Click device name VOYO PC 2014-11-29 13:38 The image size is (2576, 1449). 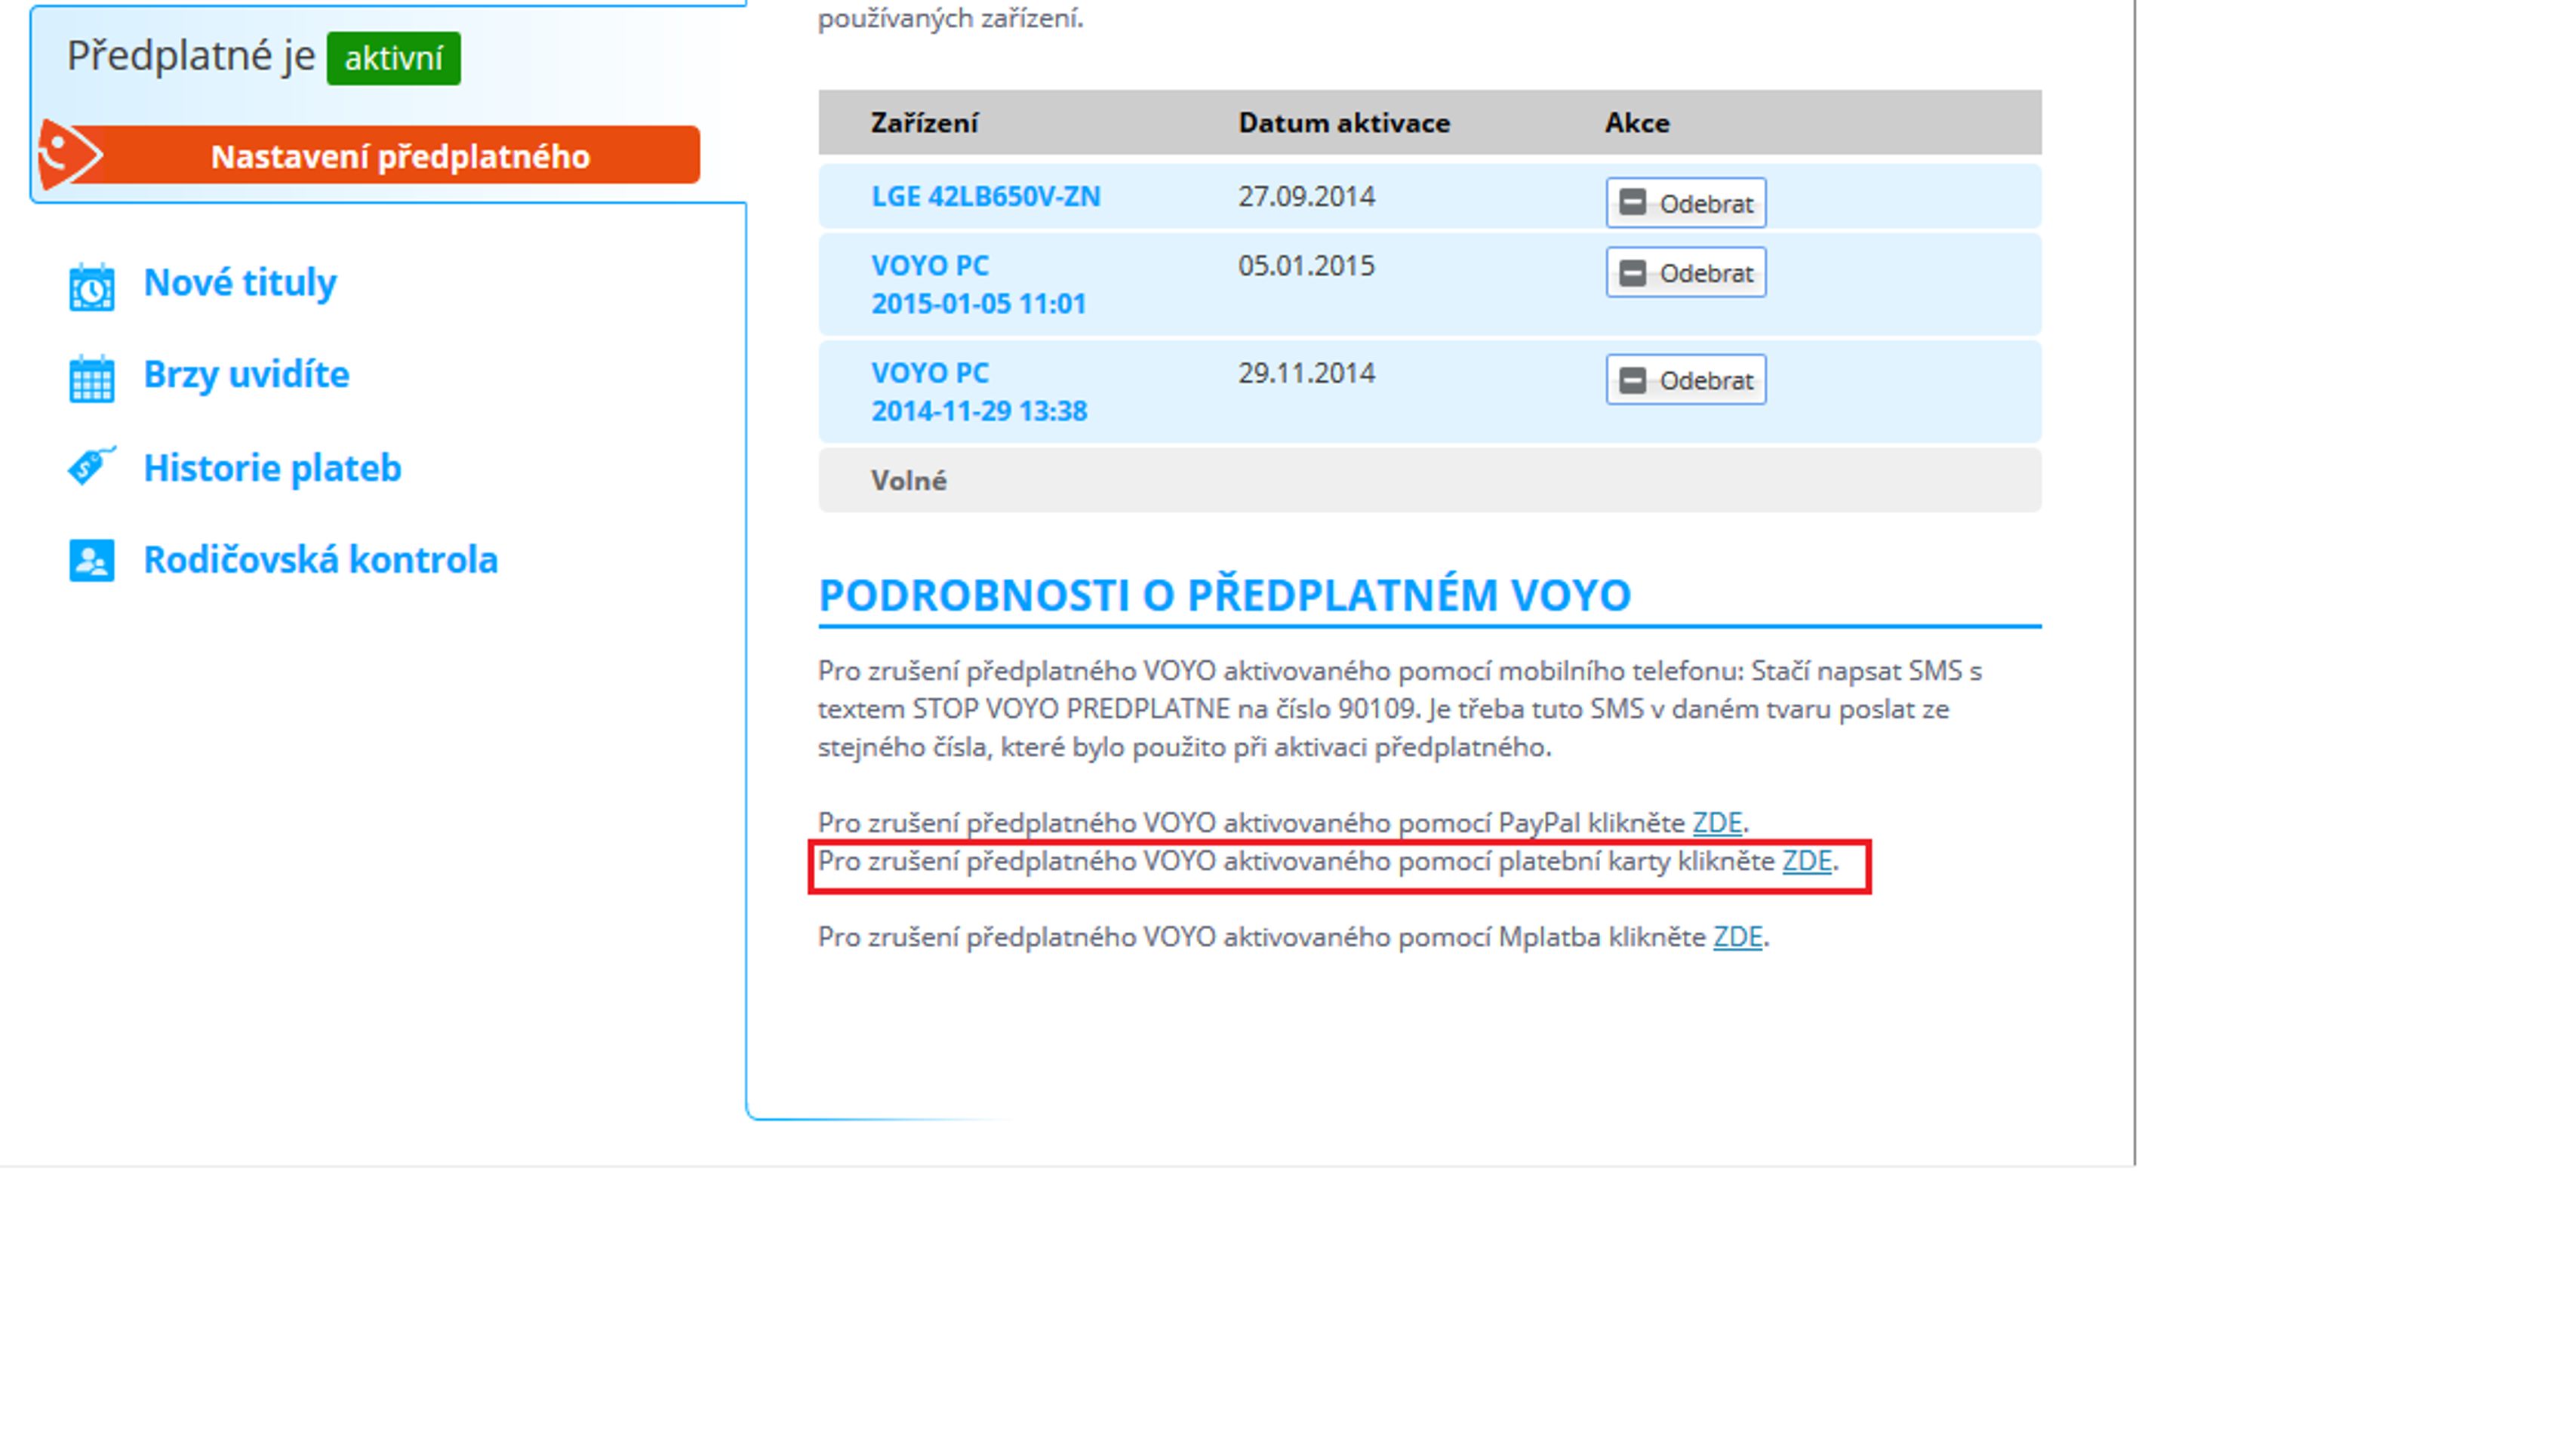point(979,392)
